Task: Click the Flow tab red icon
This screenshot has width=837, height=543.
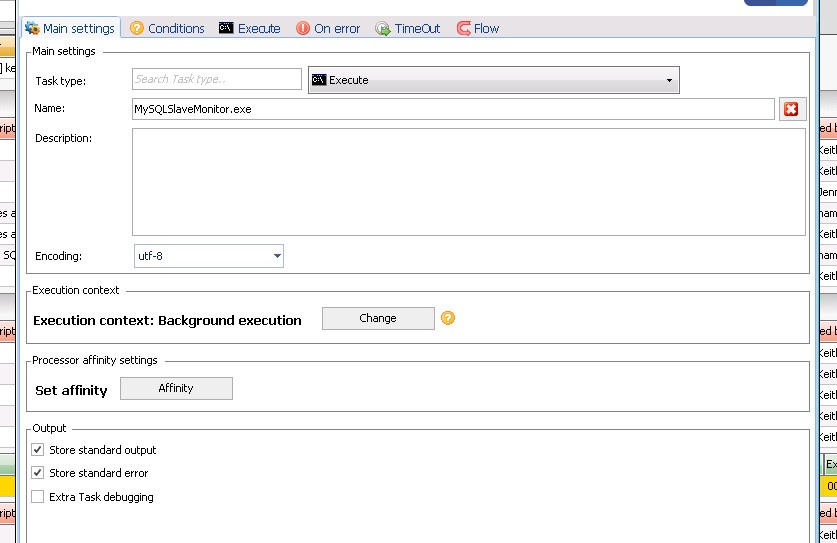Action: (463, 28)
